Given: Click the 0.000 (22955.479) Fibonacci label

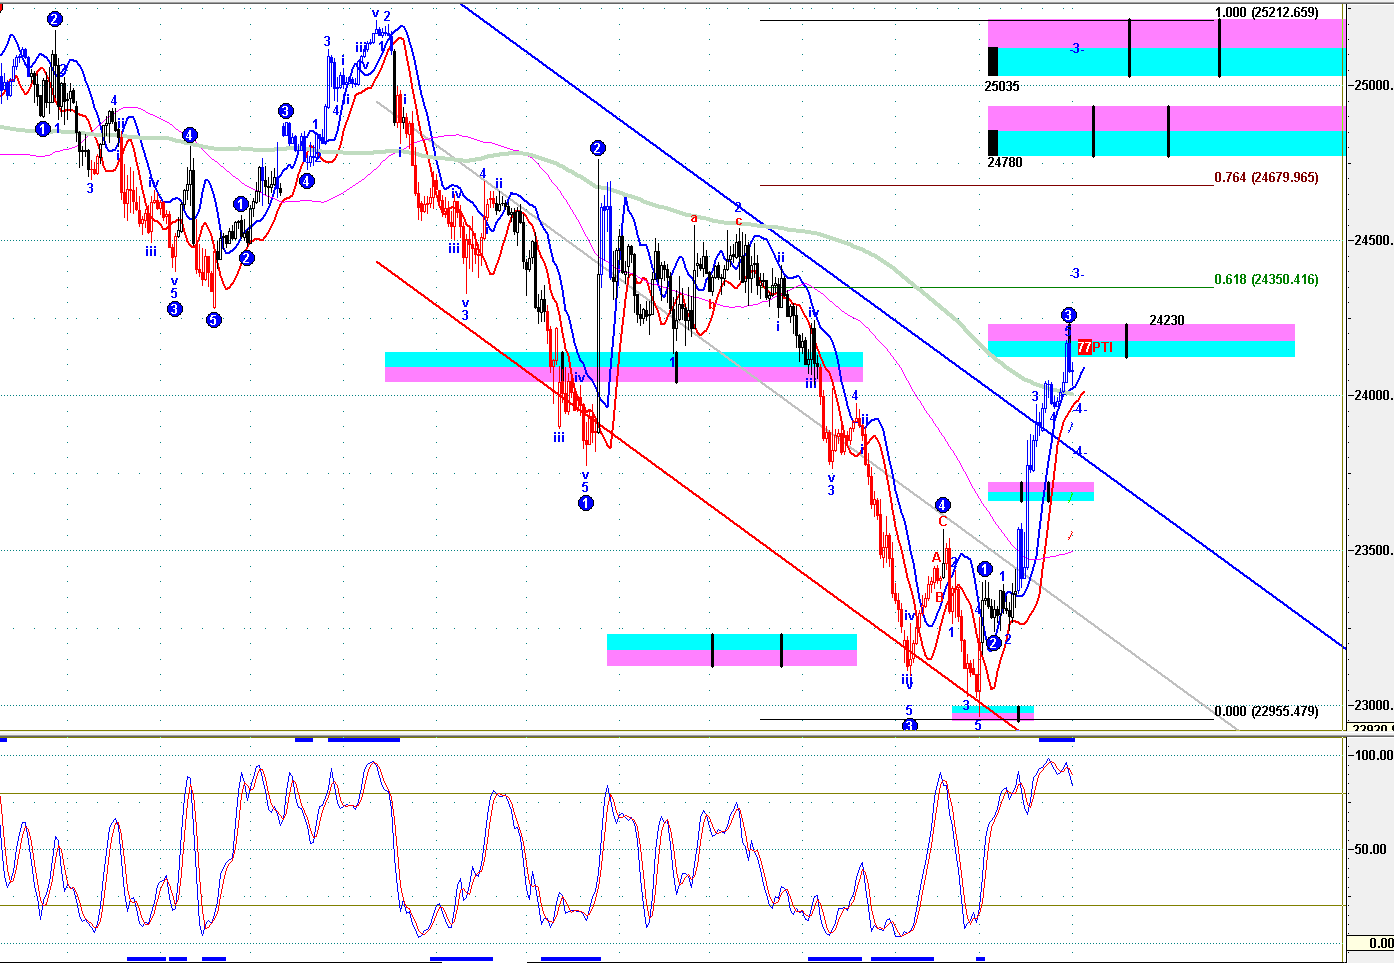Looking at the screenshot, I should click(1266, 711).
